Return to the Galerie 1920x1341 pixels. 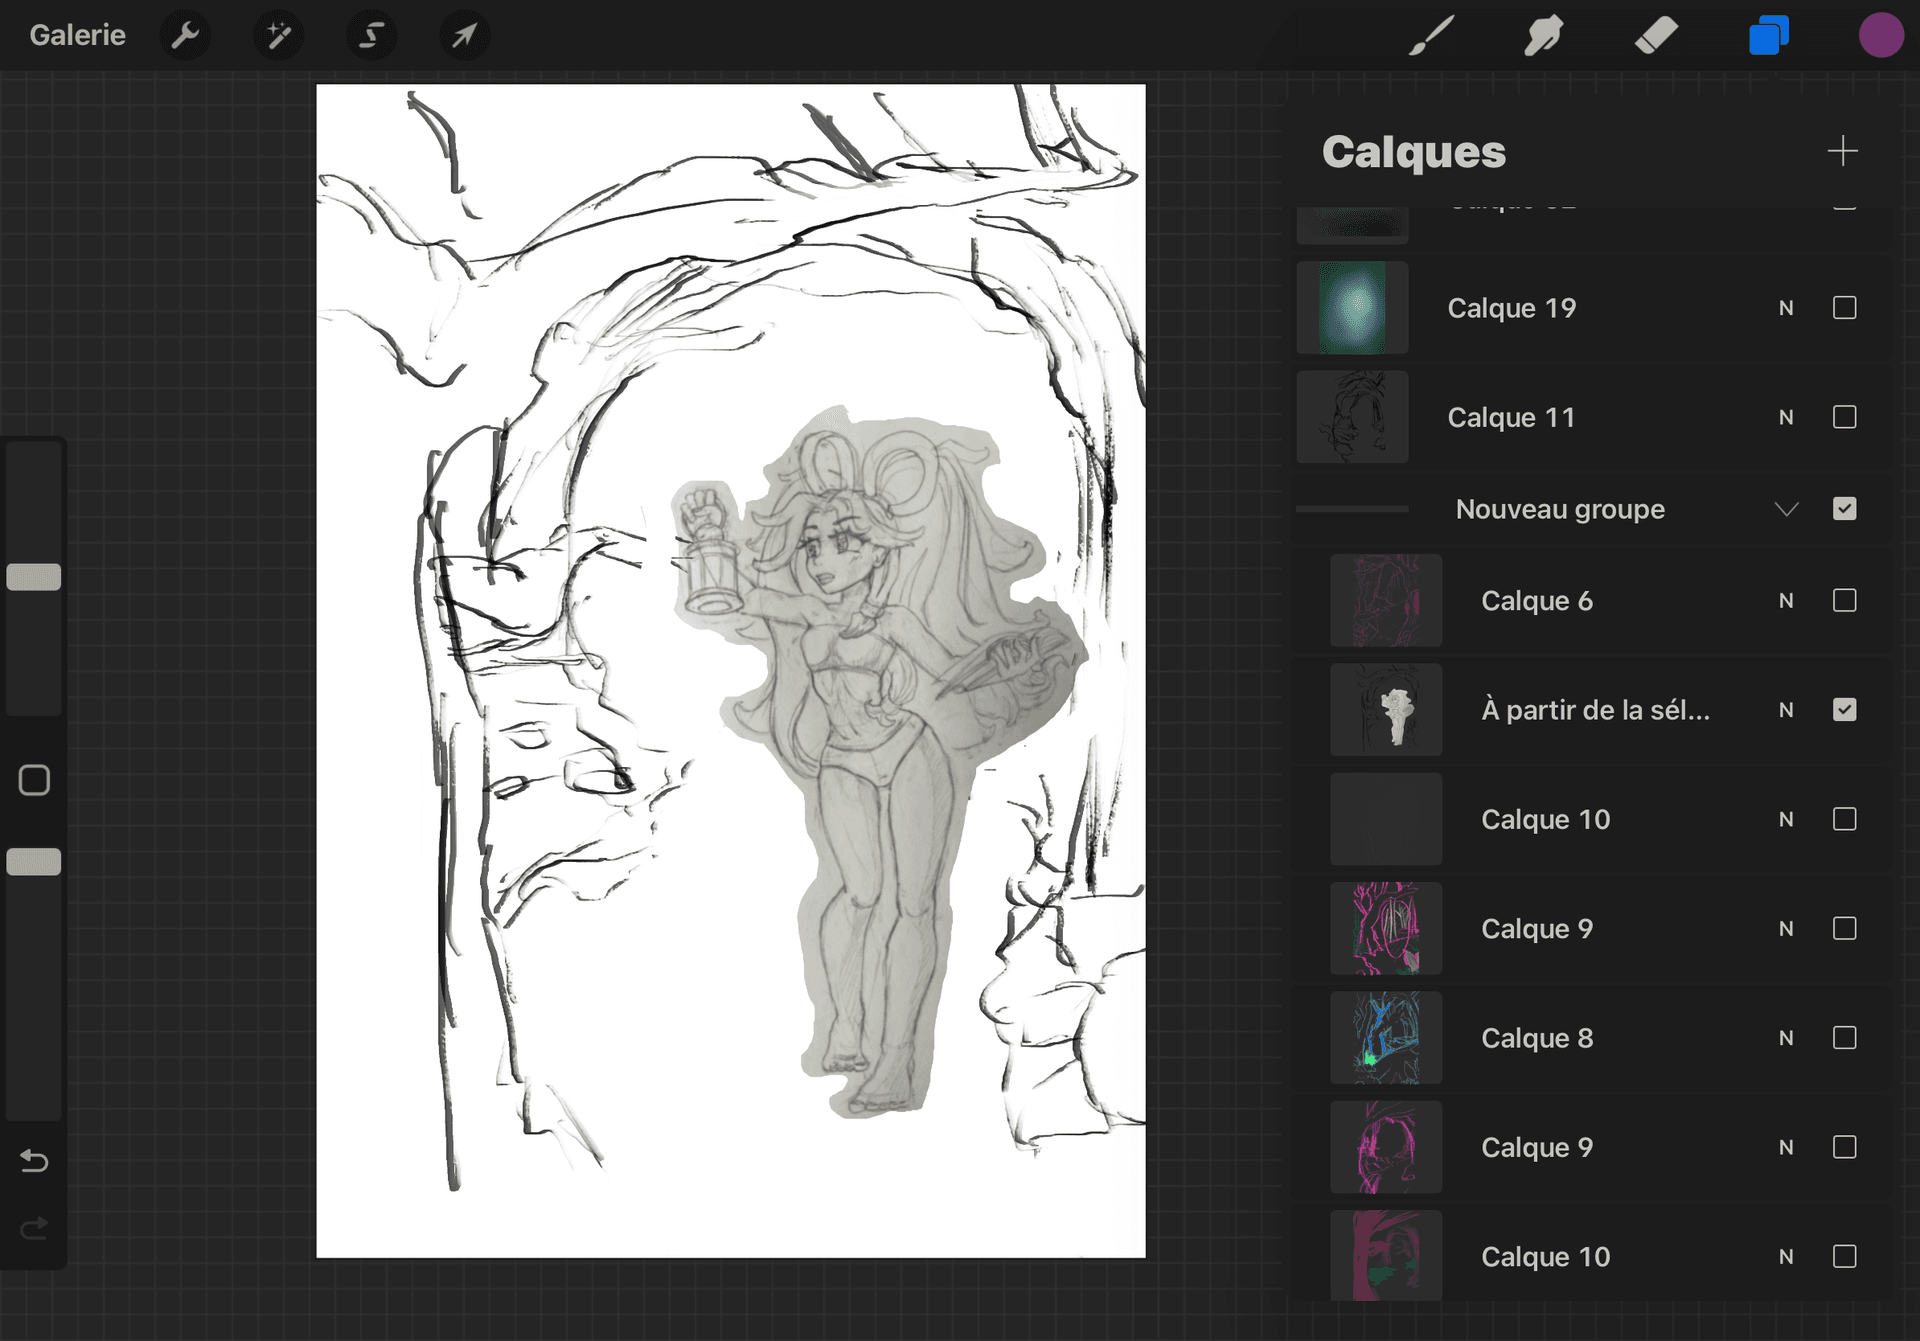(x=78, y=35)
